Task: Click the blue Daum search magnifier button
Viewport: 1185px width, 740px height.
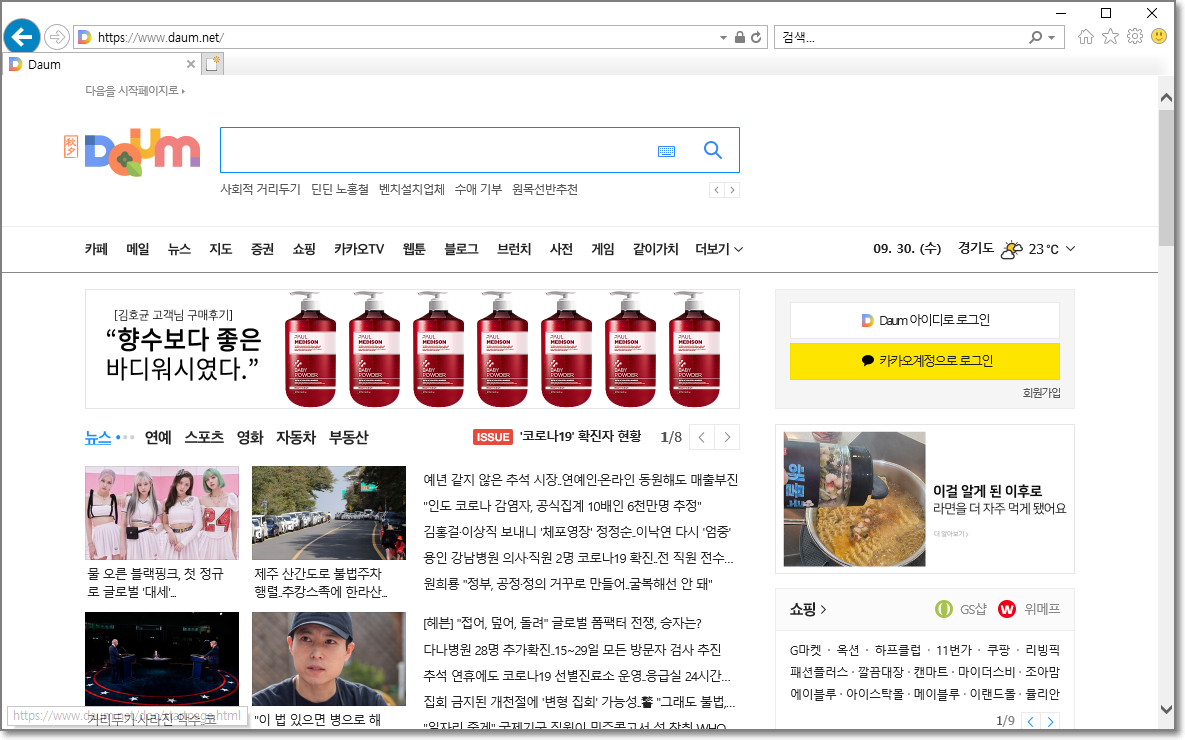Action: point(713,150)
